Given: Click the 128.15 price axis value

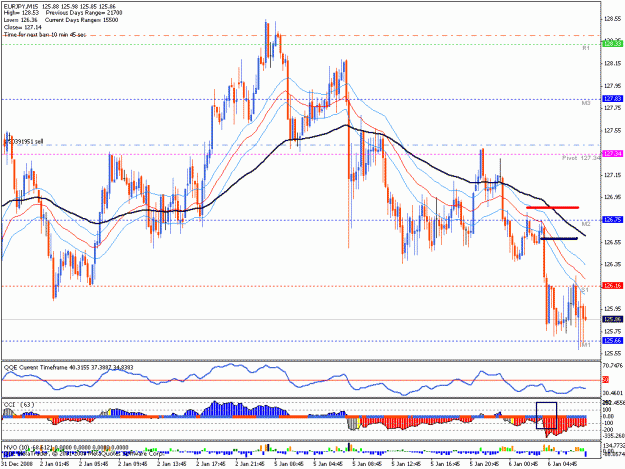Looking at the screenshot, I should pyautogui.click(x=613, y=63).
